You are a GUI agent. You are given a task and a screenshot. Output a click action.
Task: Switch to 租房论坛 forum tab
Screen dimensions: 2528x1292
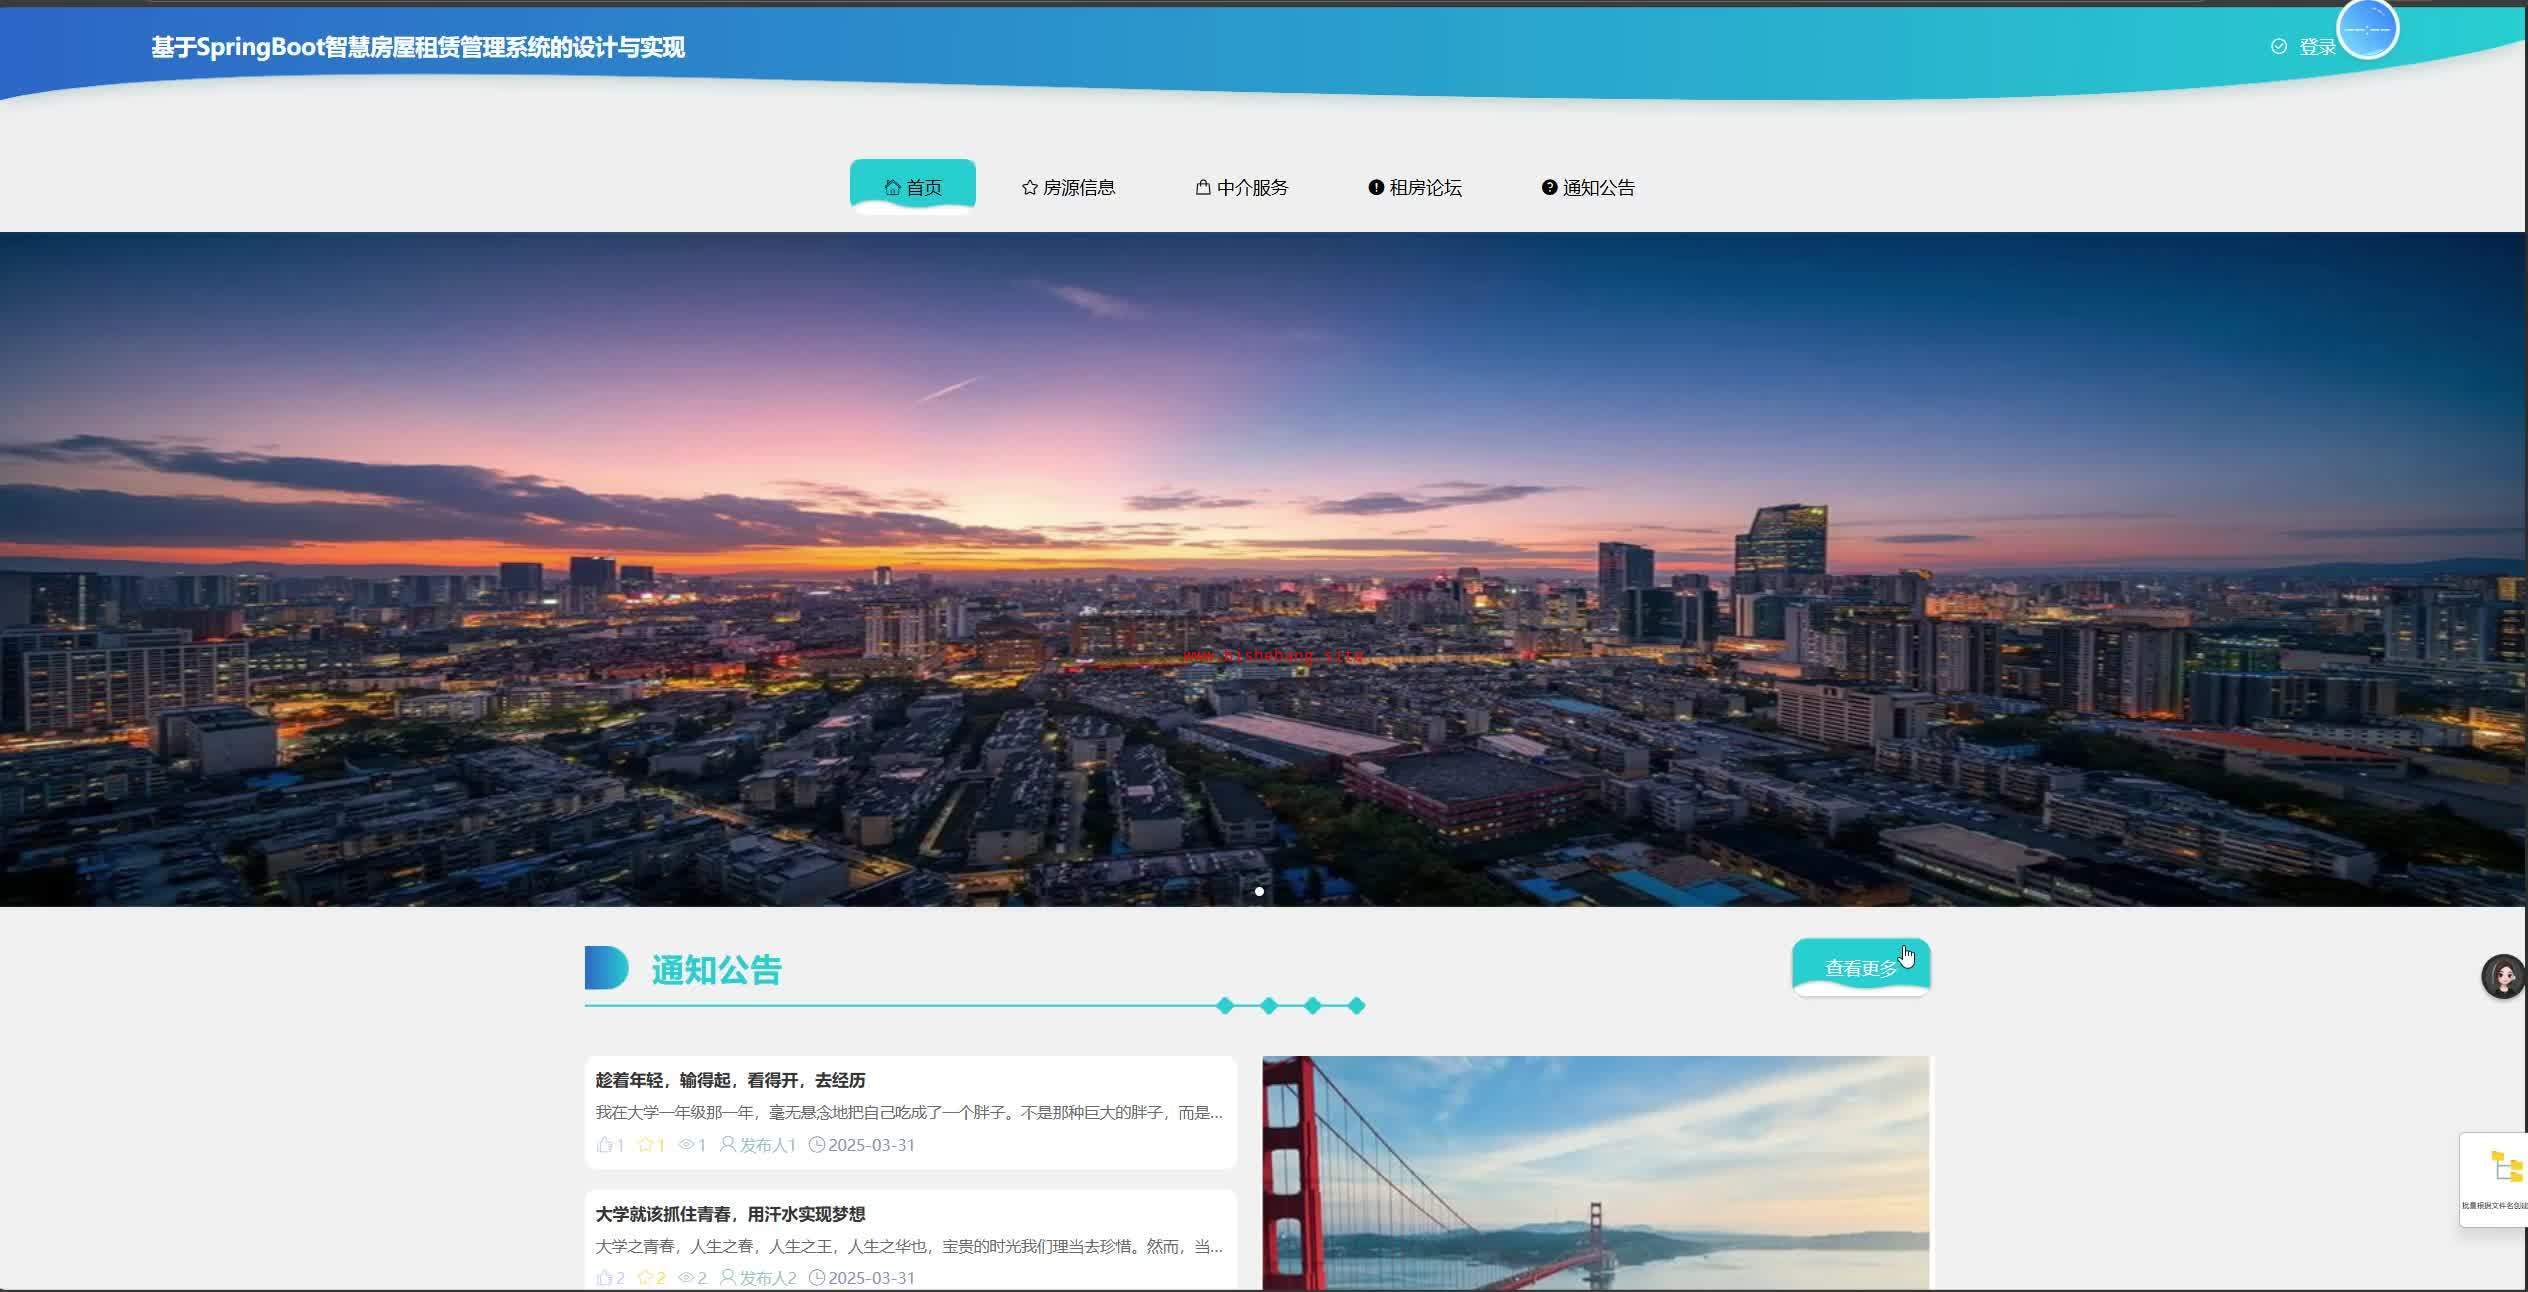(x=1415, y=187)
